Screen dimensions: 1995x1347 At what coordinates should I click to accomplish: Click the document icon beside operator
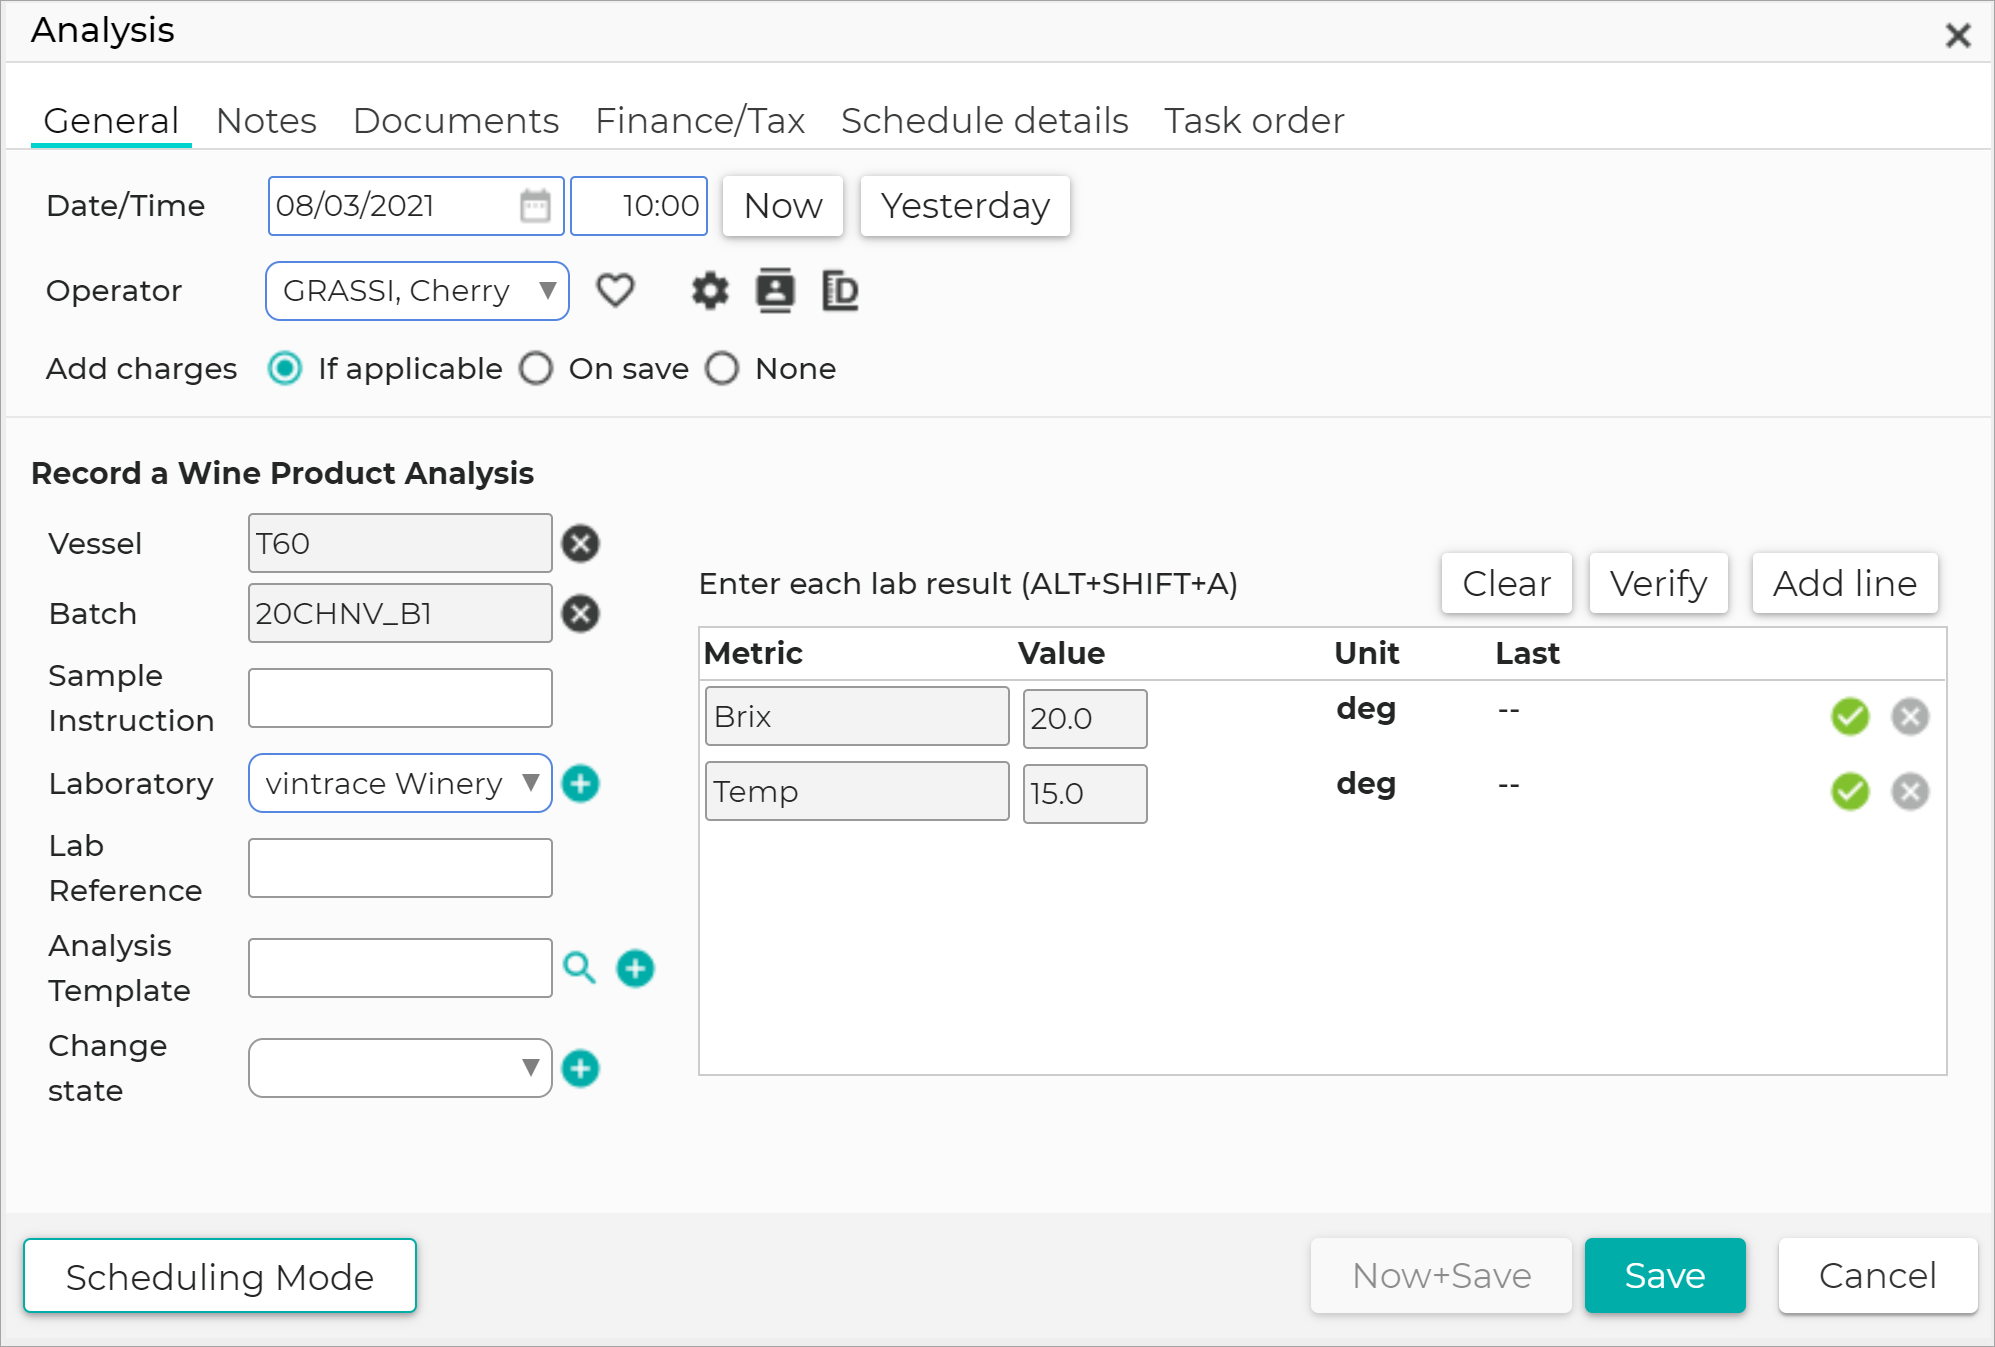coord(840,291)
